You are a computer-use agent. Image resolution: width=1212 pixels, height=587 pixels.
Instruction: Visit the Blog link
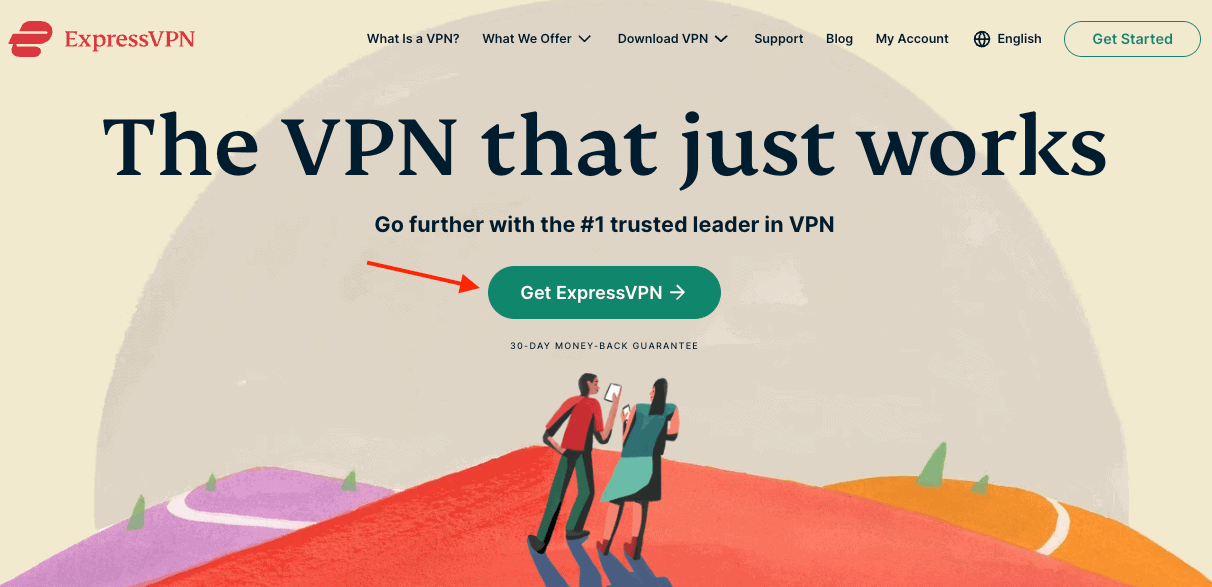pyautogui.click(x=840, y=39)
